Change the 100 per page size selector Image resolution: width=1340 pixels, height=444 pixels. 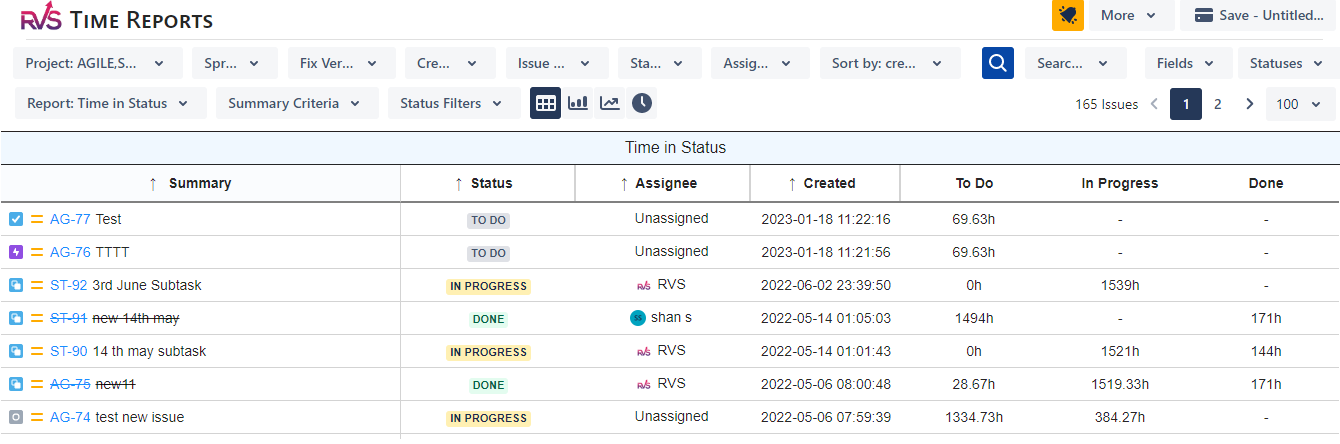[1298, 104]
